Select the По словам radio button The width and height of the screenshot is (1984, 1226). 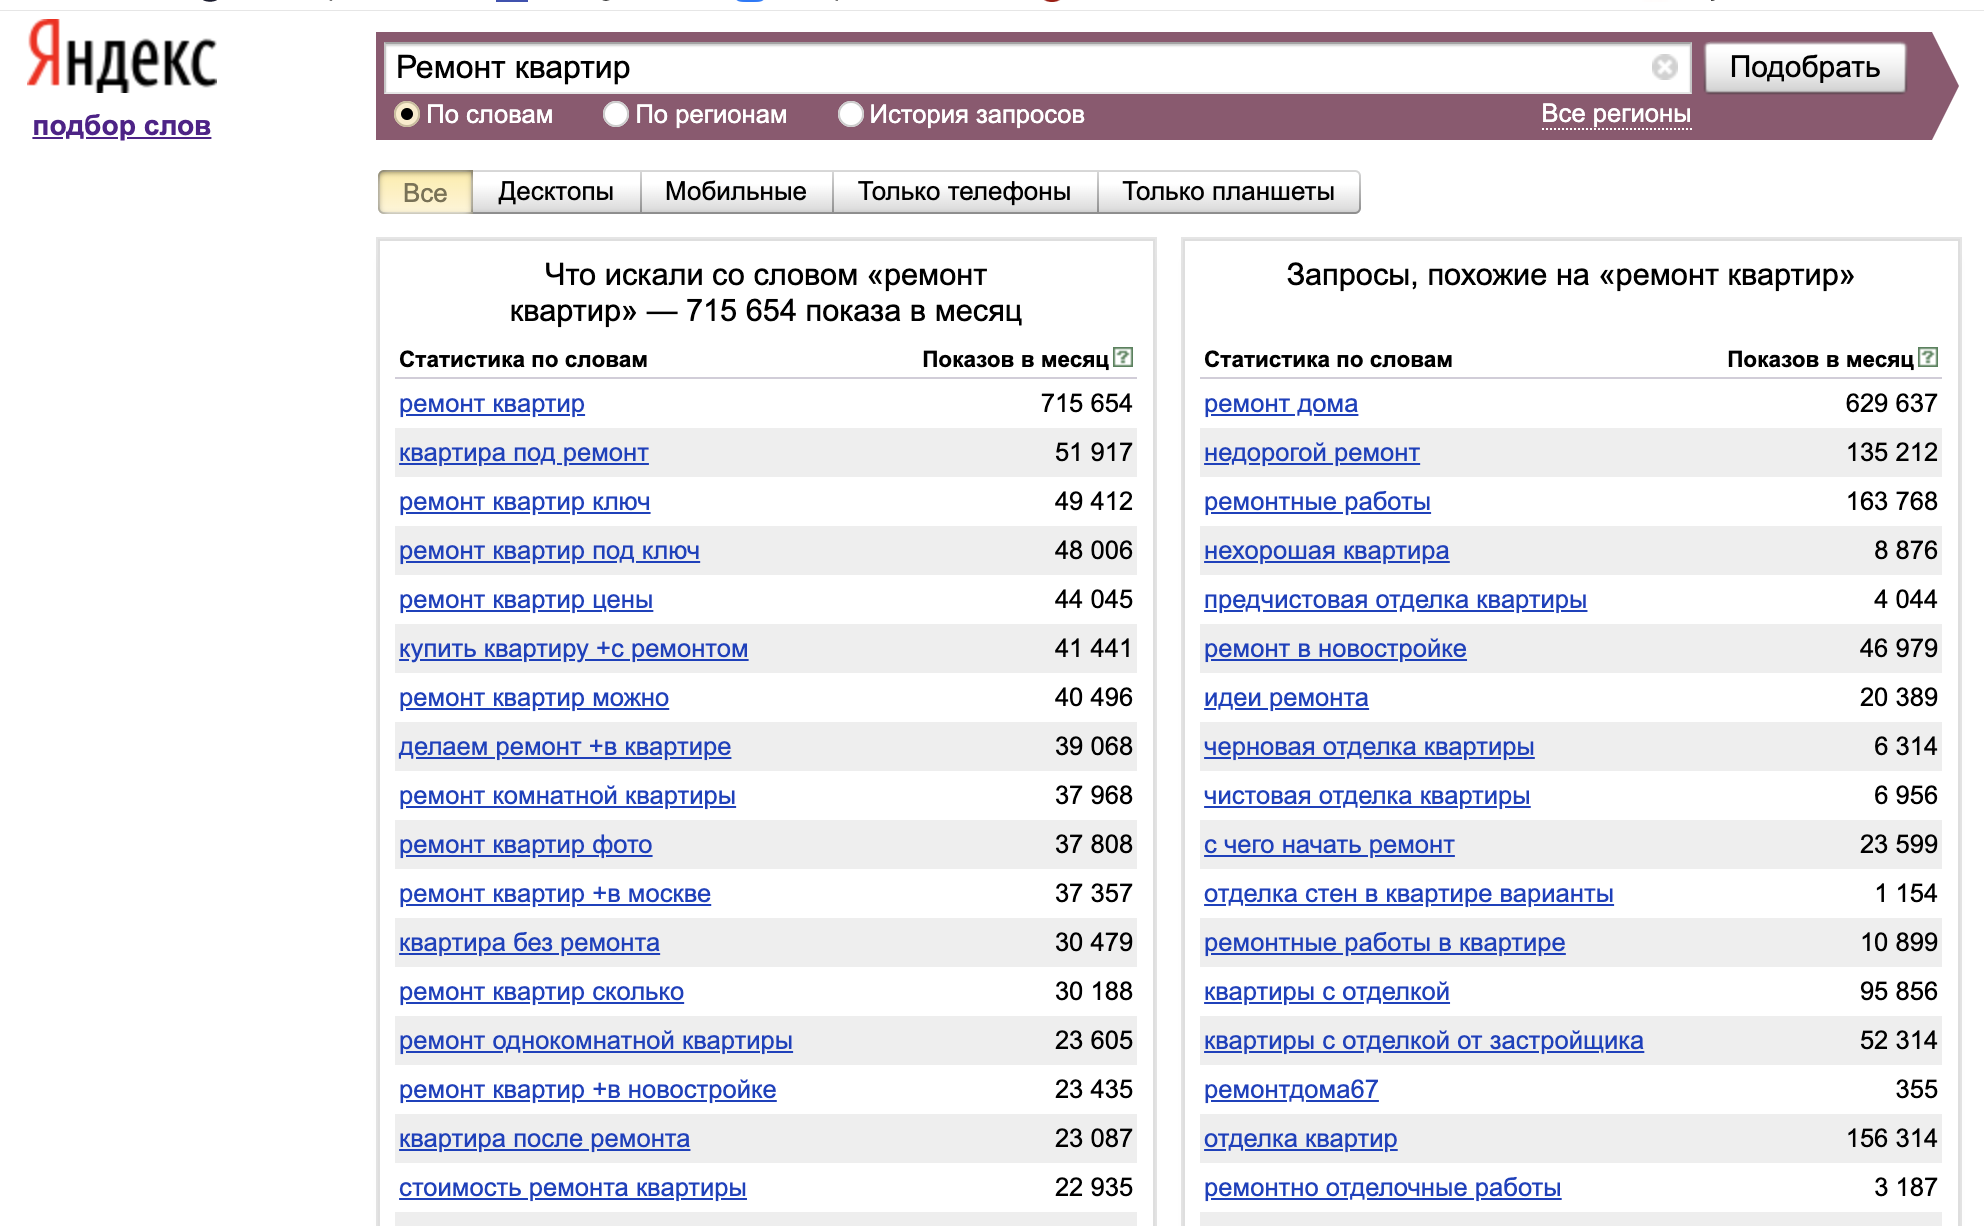point(406,114)
